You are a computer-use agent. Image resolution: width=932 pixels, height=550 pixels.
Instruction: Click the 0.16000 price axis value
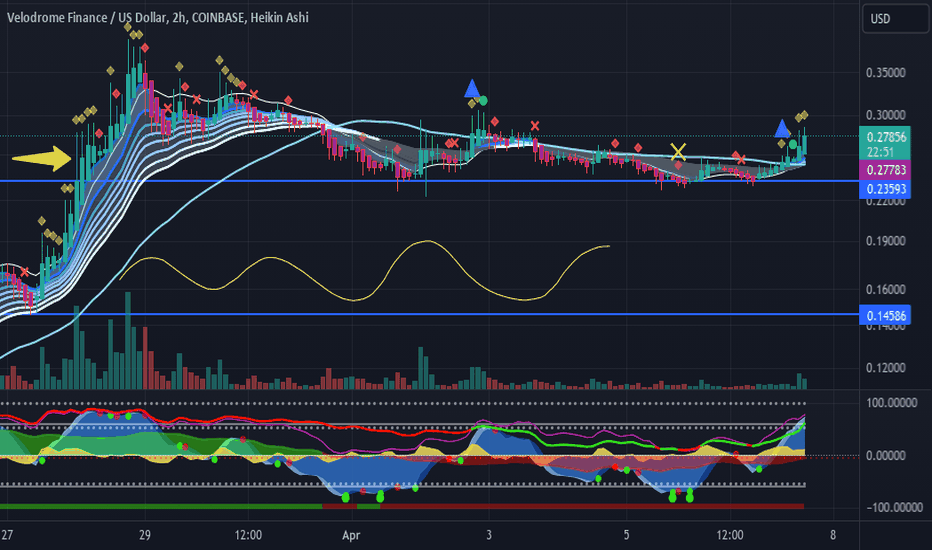pos(886,290)
